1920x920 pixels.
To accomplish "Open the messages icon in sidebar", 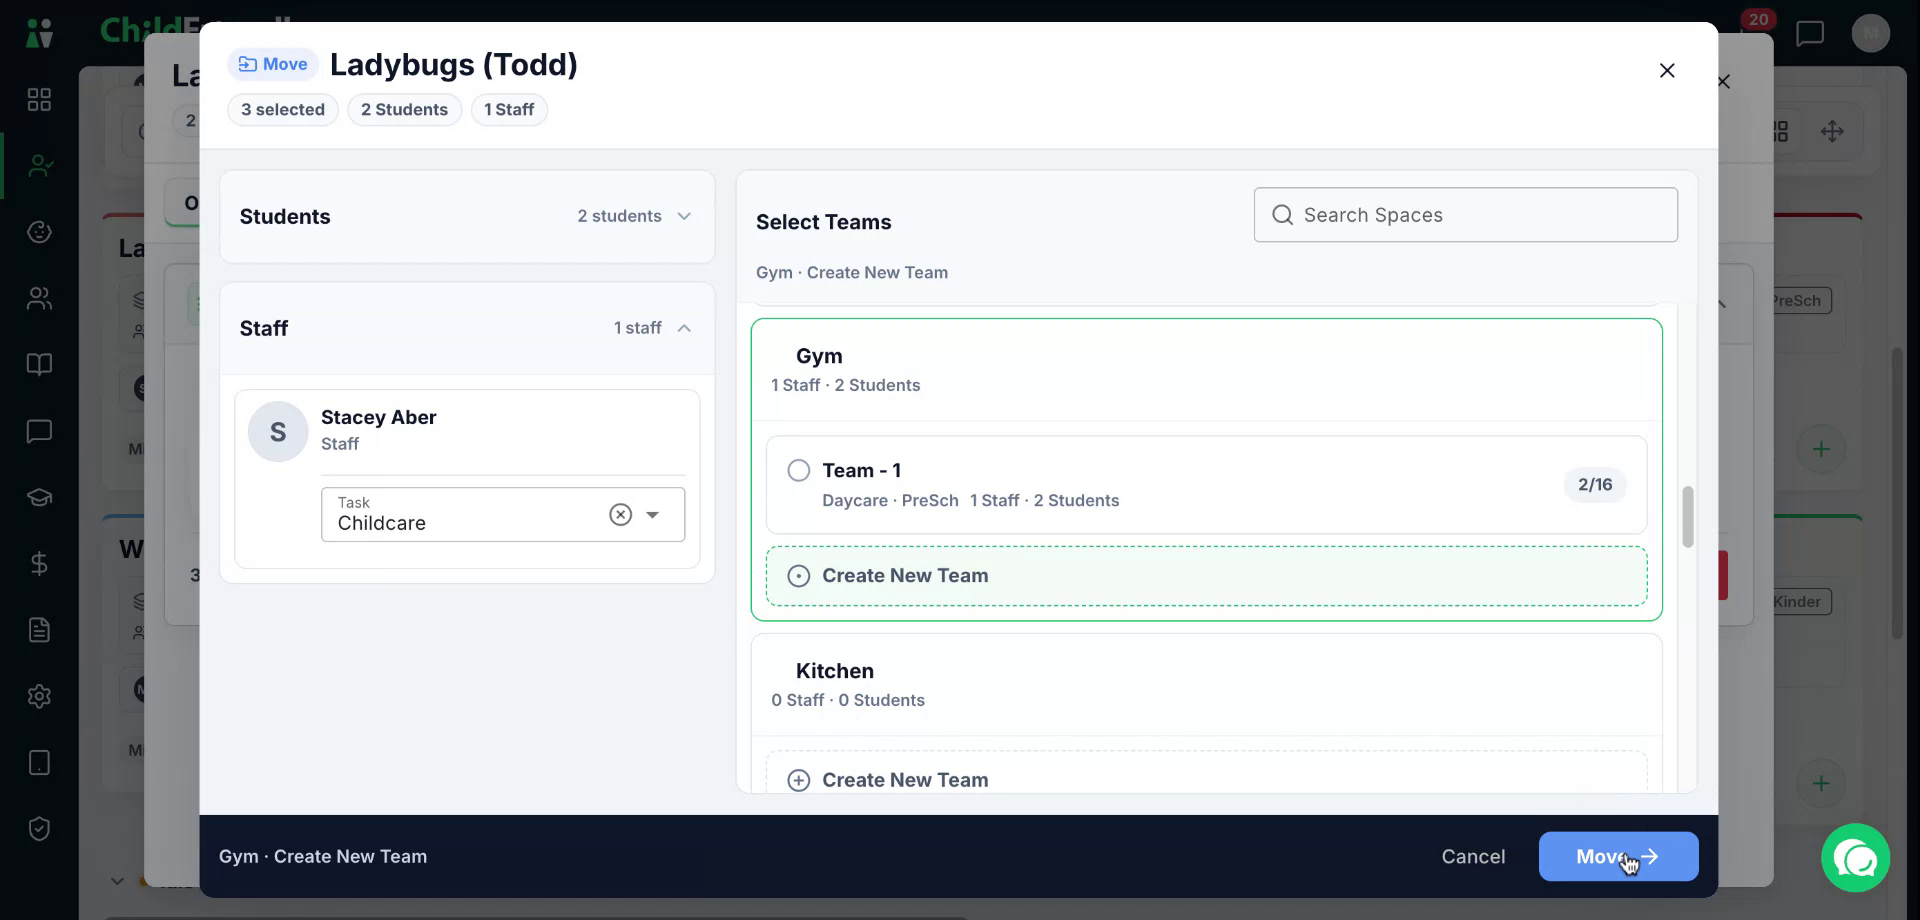I will pyautogui.click(x=39, y=431).
